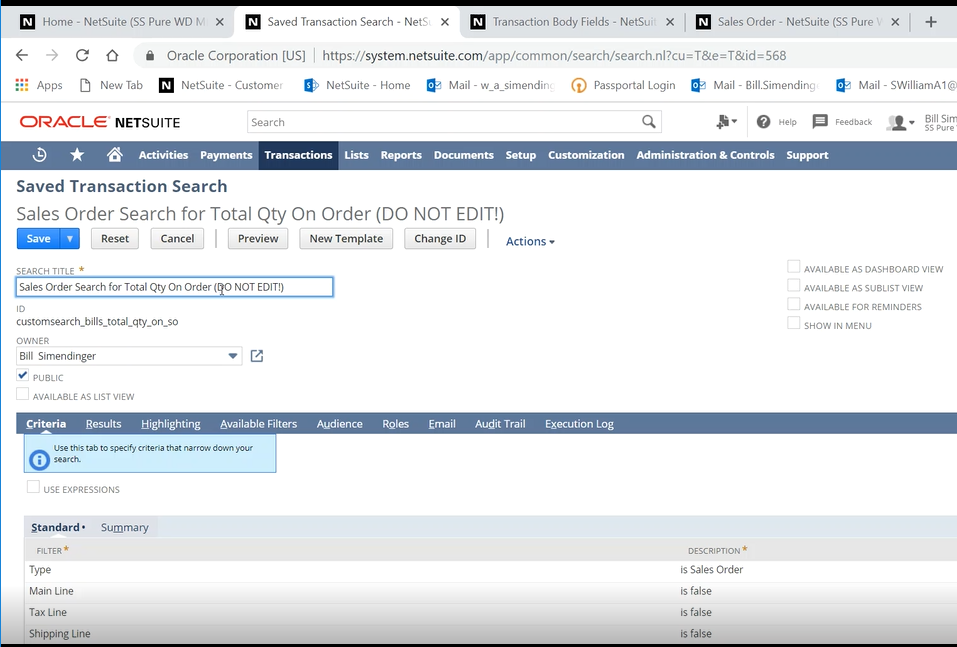Open the Summary criteria subtab

[124, 528]
